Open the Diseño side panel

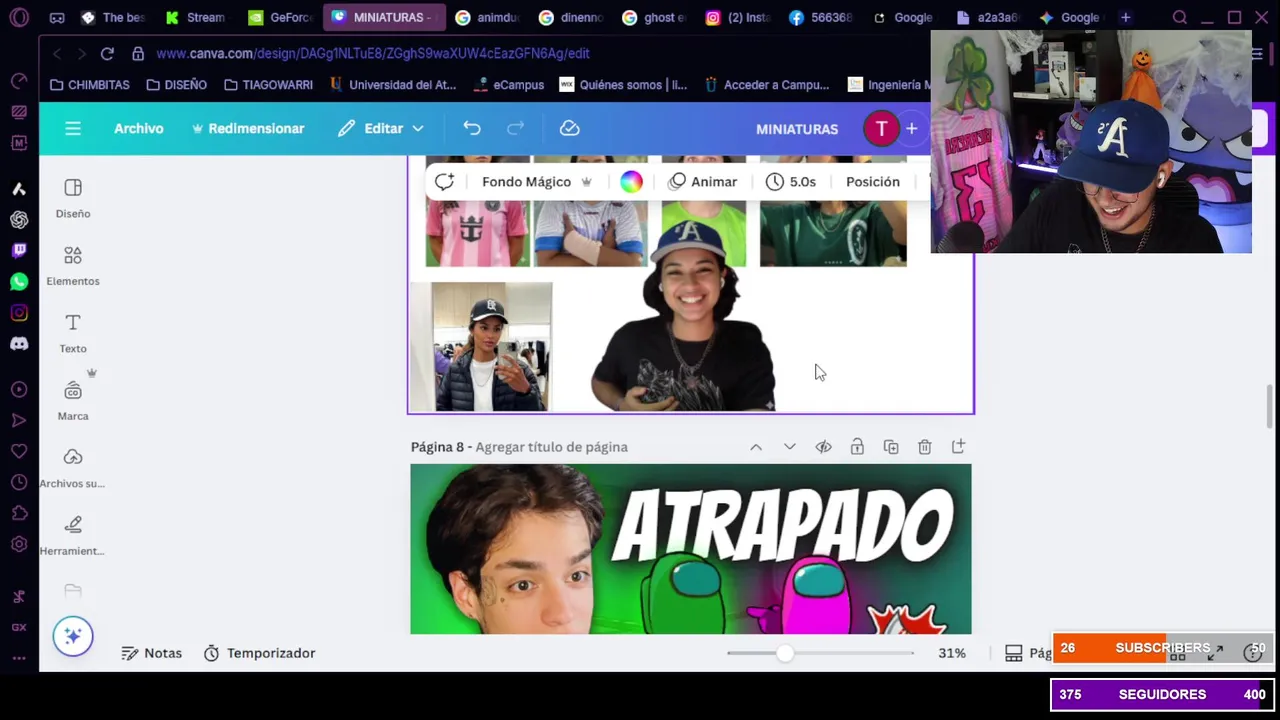(73, 198)
